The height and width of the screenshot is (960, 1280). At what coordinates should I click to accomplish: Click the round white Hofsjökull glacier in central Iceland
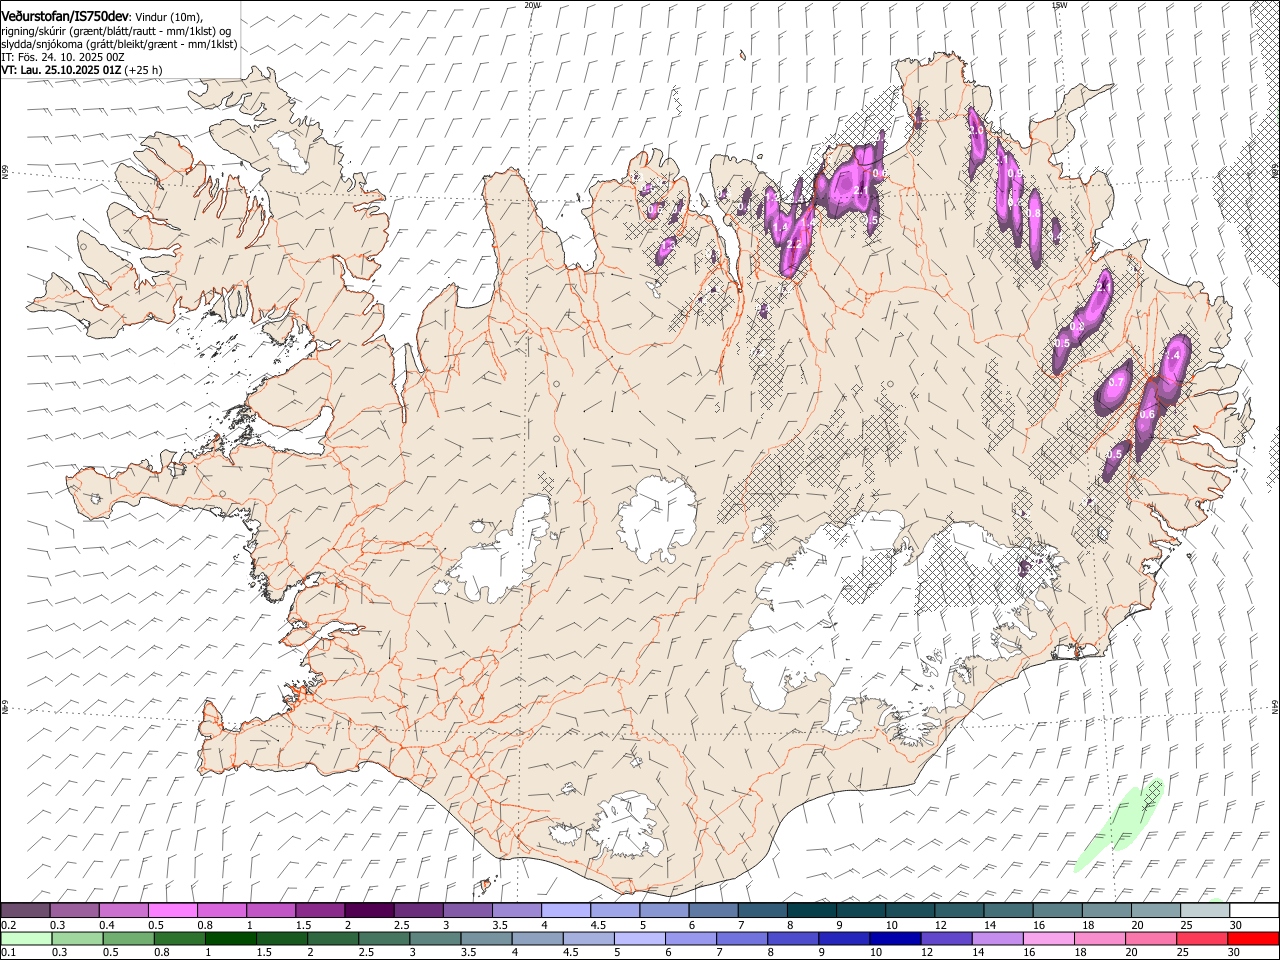click(x=657, y=519)
